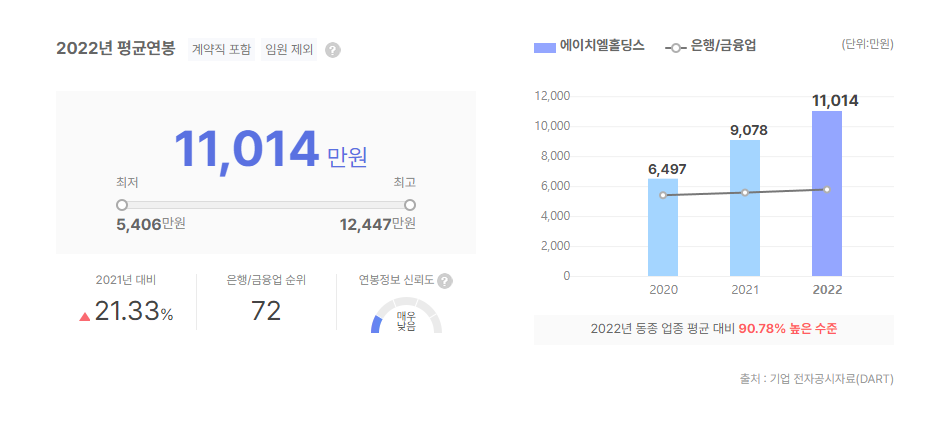Click the 에이치엘홀딩스 legend label

(602, 45)
